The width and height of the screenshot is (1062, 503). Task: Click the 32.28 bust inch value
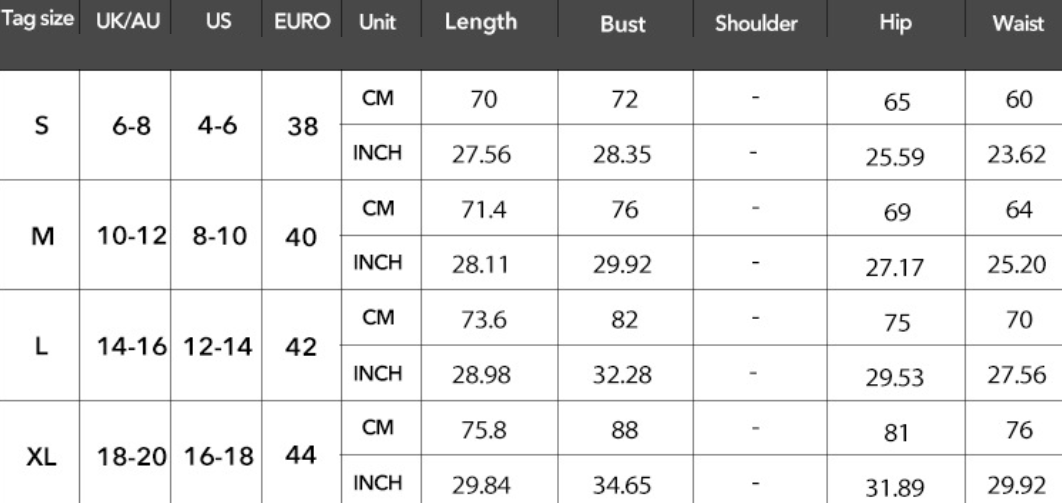click(622, 374)
